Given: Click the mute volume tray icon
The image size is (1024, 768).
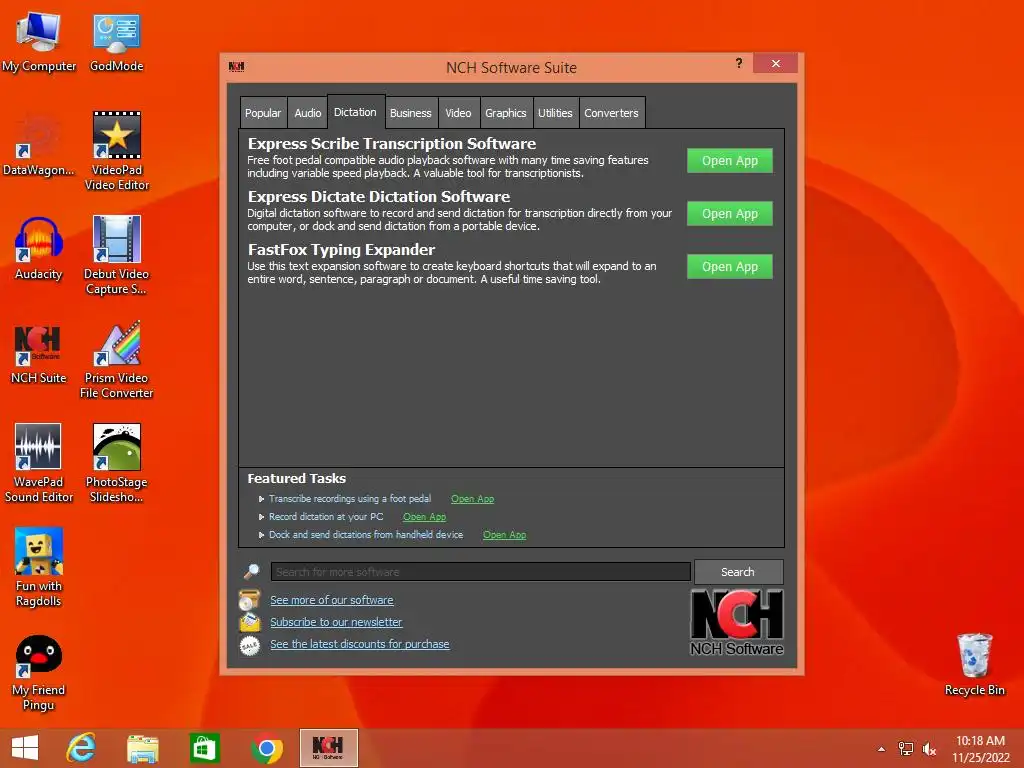Looking at the screenshot, I should [x=929, y=749].
